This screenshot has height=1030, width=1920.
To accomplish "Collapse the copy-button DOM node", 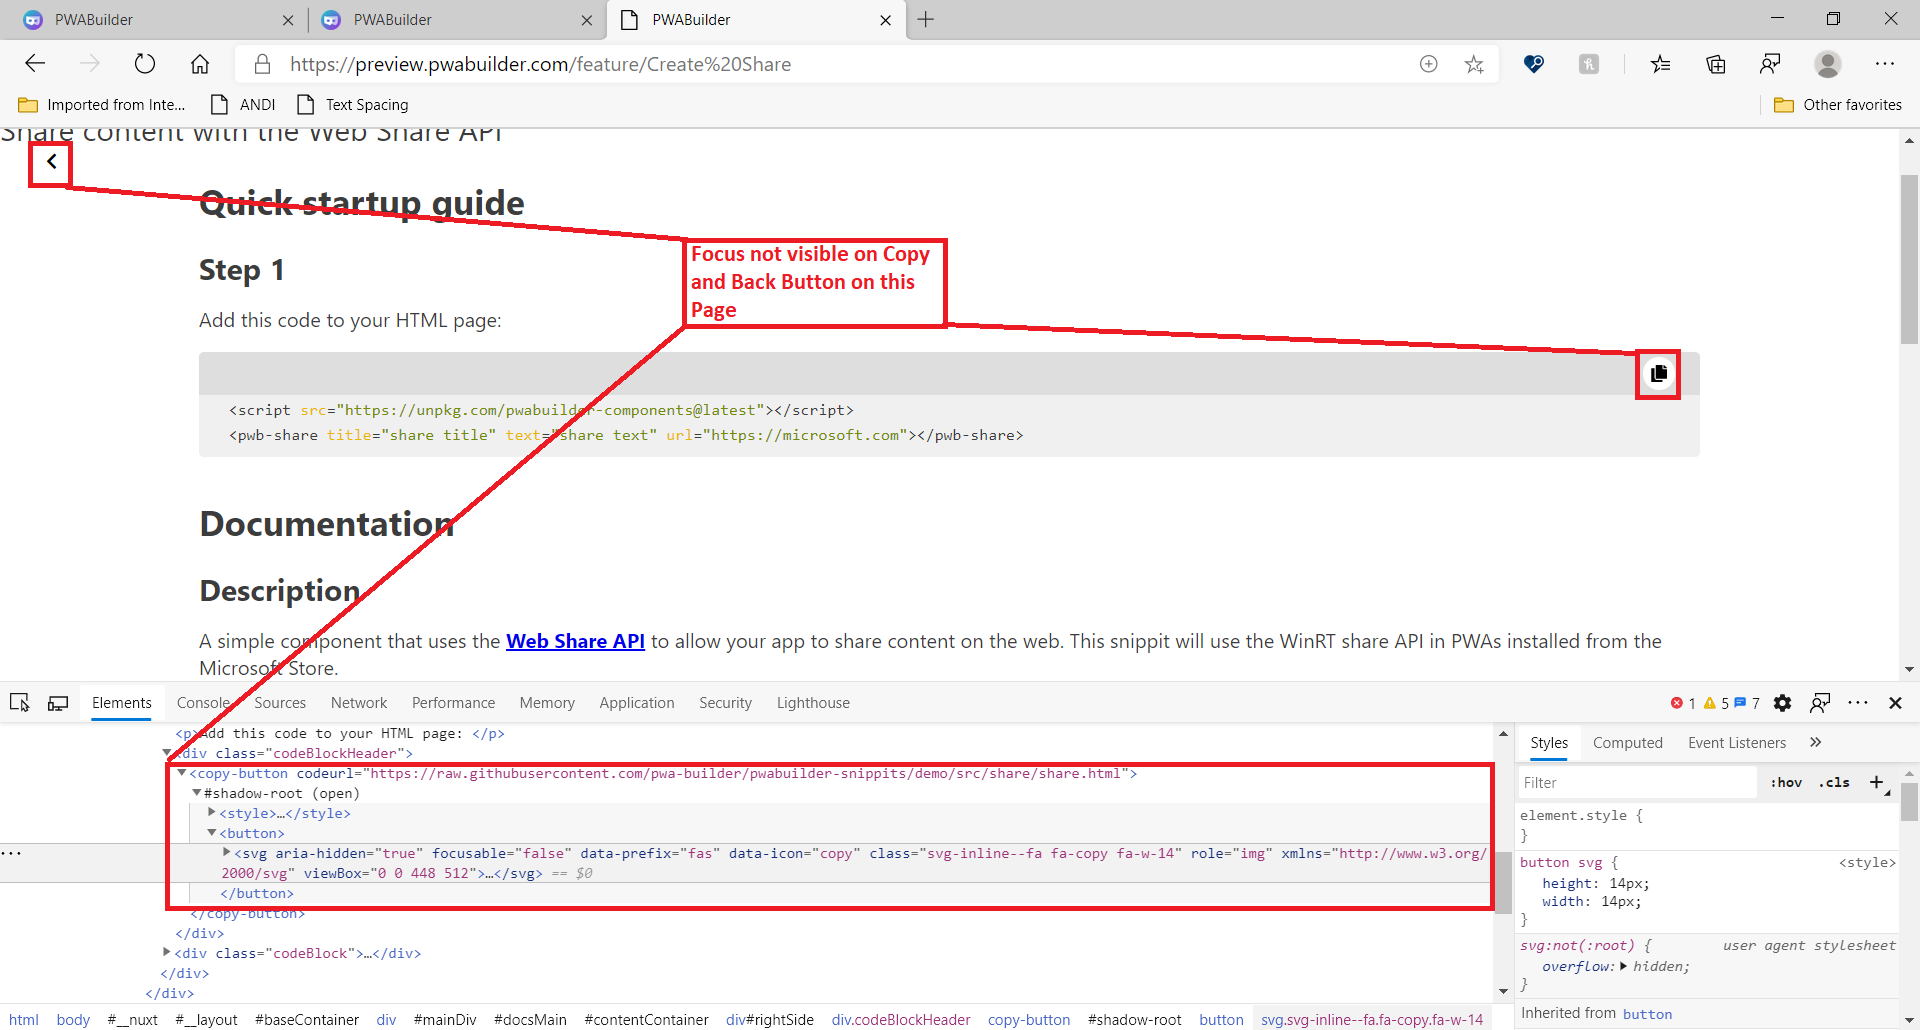I will (x=181, y=772).
